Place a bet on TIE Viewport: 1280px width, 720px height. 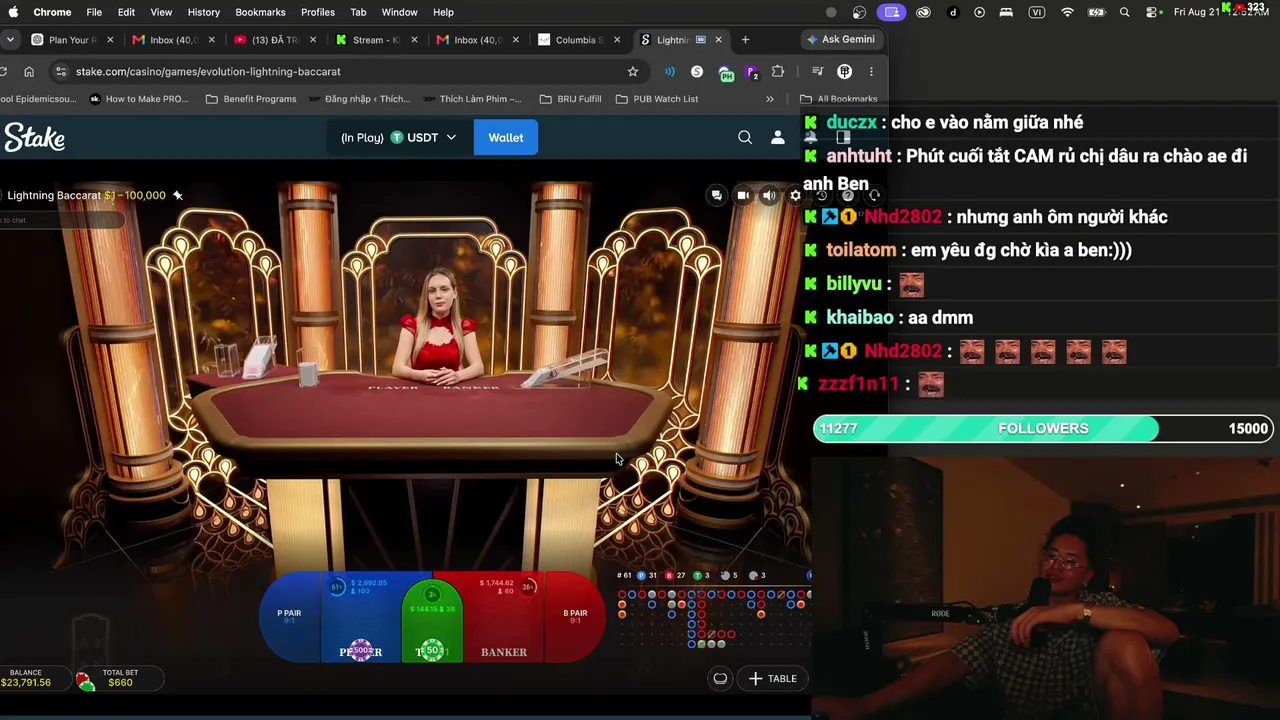432,620
